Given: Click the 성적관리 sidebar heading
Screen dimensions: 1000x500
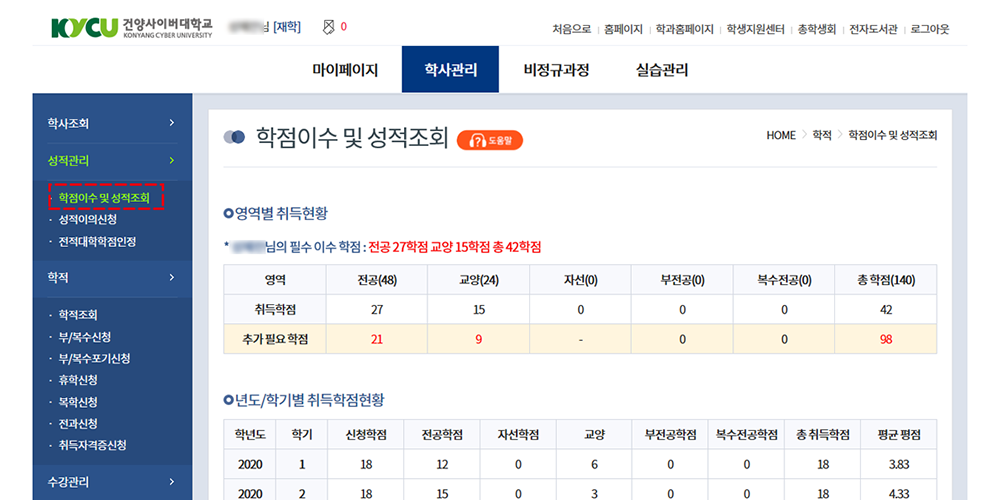Looking at the screenshot, I should coord(68,161).
